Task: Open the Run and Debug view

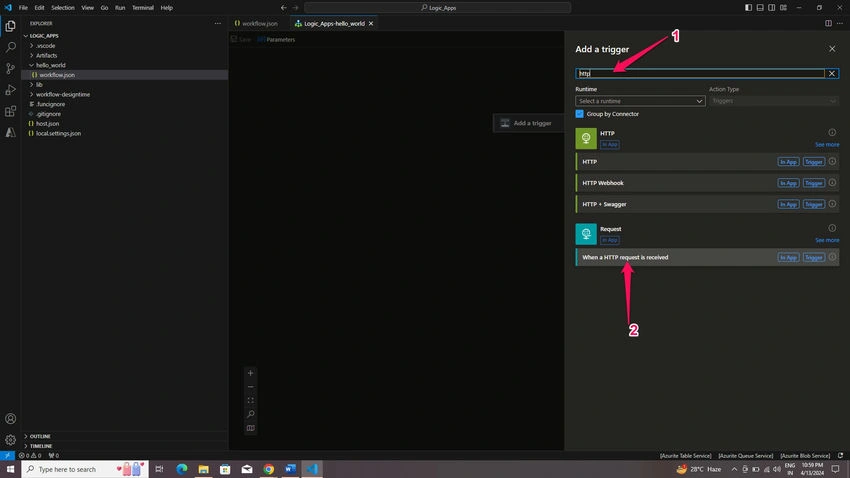Action: tap(10, 89)
